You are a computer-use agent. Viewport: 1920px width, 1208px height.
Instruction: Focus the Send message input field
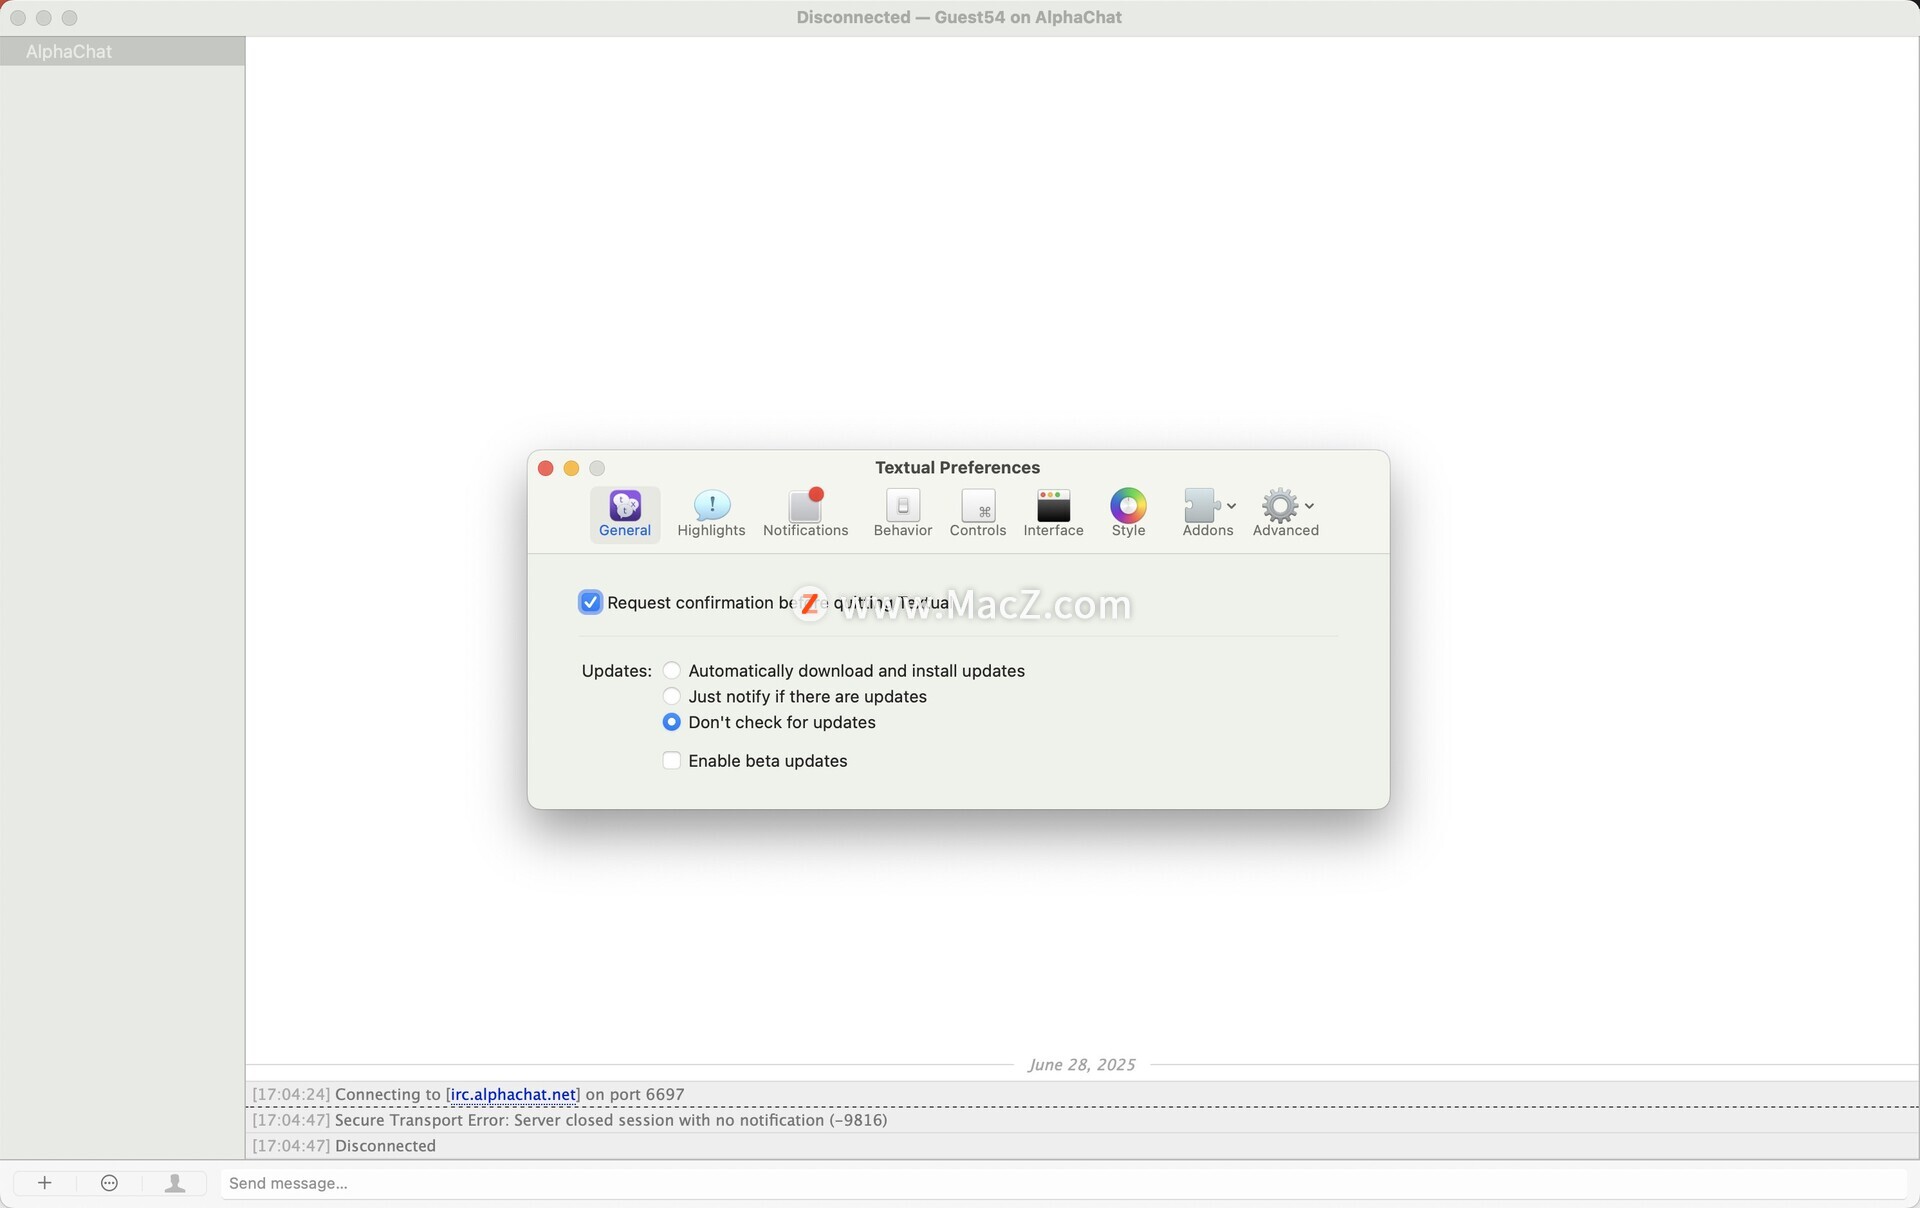[1063, 1183]
